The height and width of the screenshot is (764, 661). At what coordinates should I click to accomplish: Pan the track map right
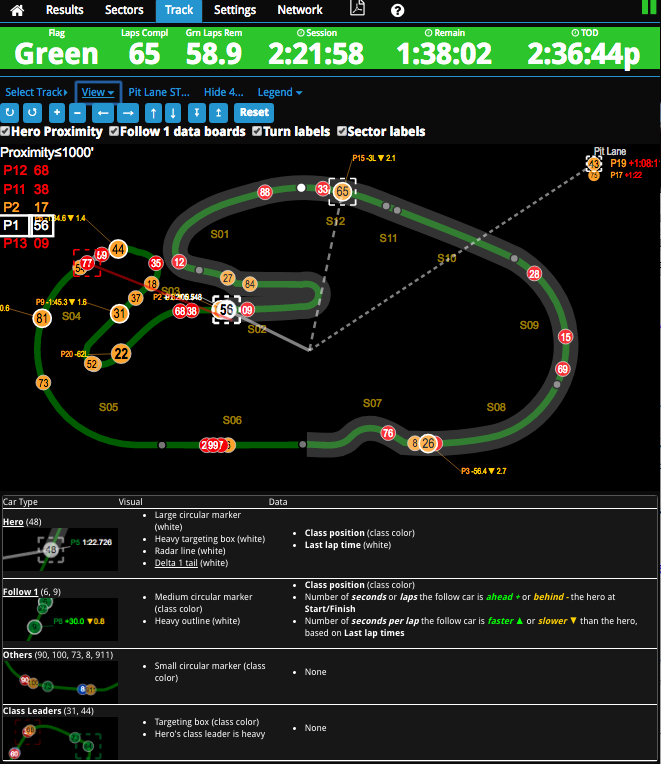[126, 112]
